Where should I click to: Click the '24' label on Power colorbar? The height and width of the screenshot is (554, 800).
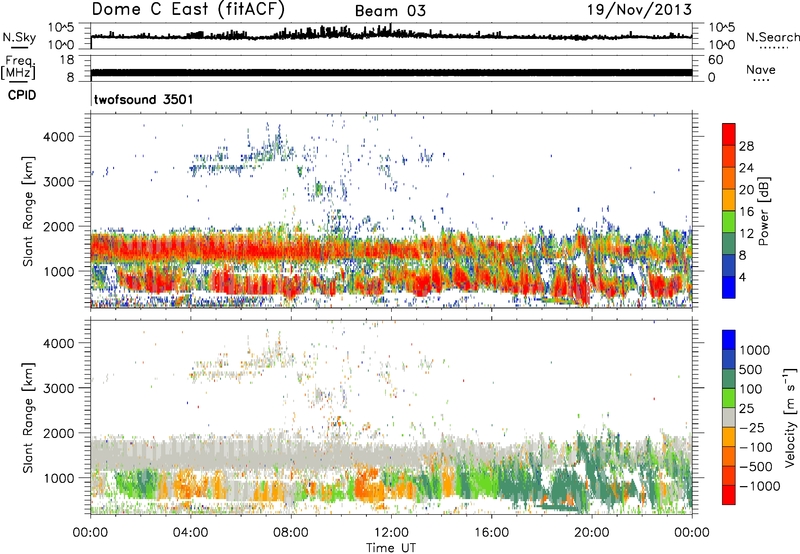tap(746, 168)
